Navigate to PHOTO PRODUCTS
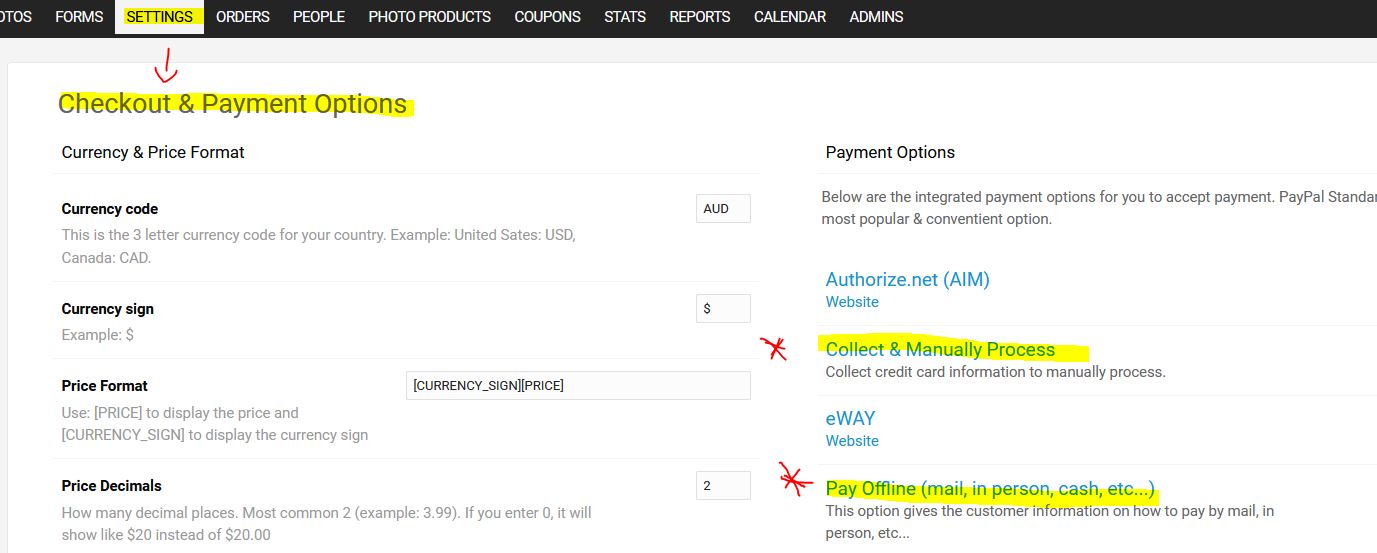Viewport: 1377px width, 553px height. tap(430, 17)
